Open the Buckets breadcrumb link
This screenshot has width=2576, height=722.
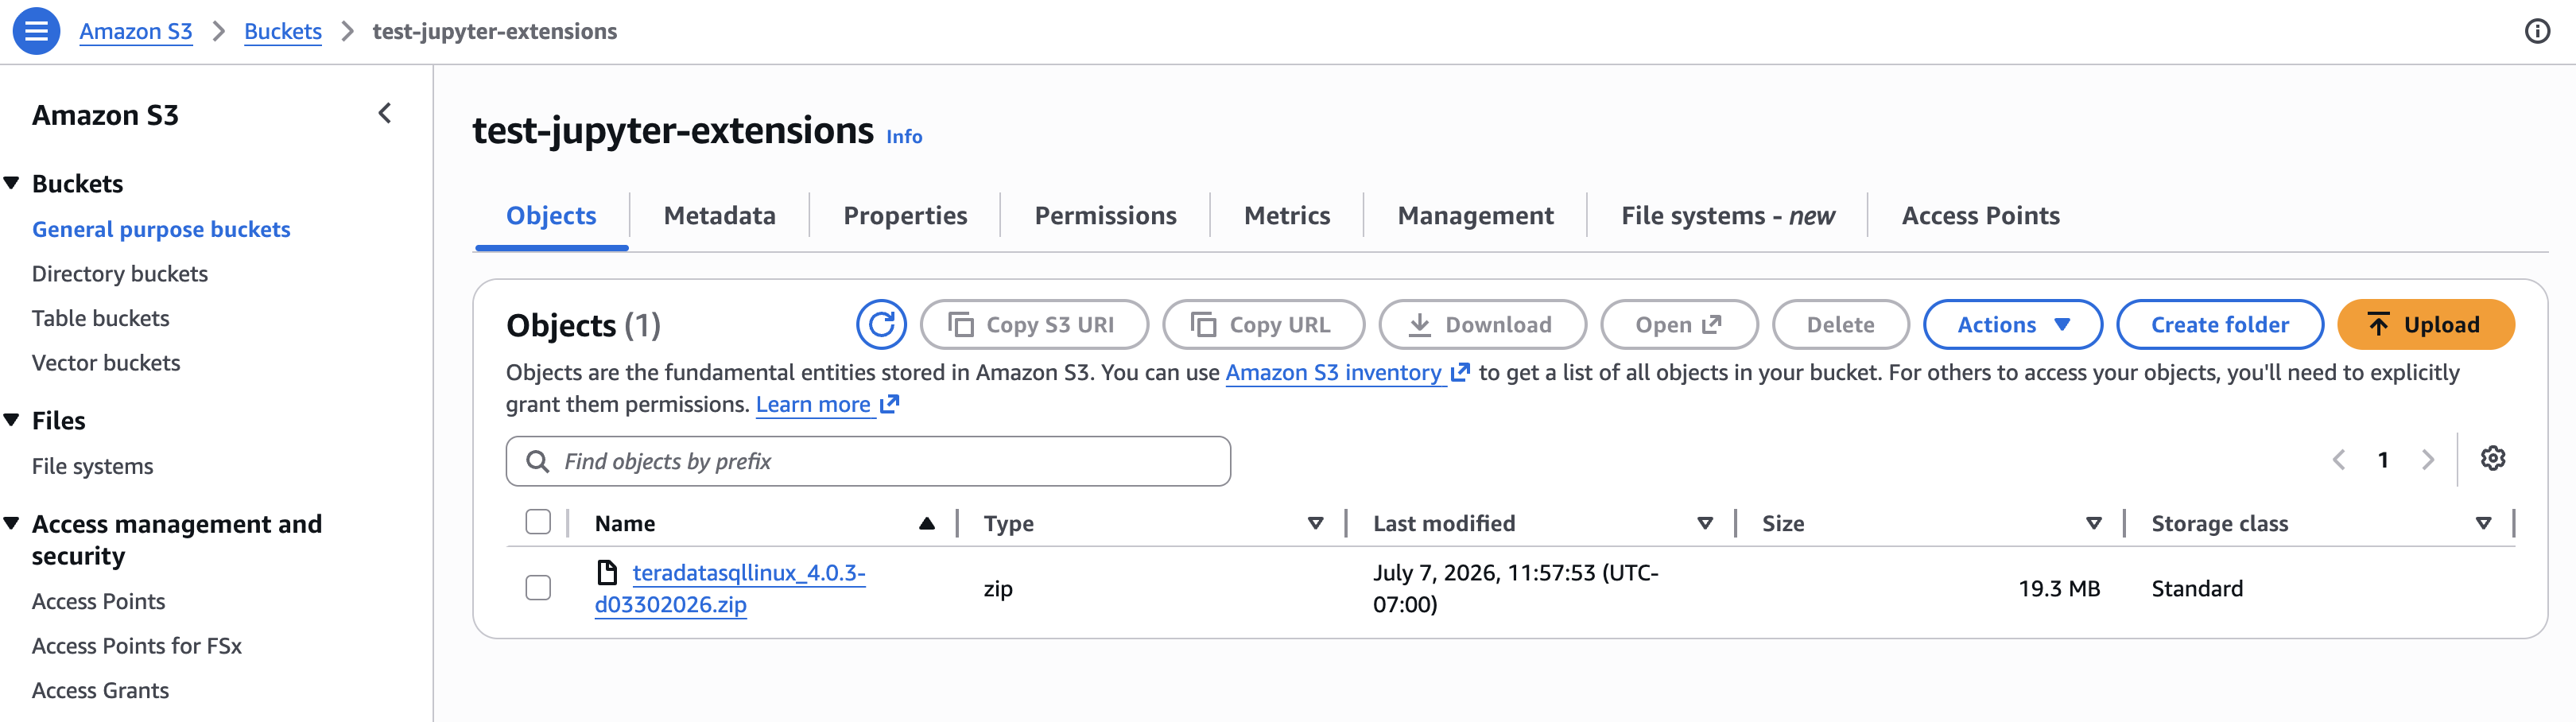pyautogui.click(x=283, y=31)
